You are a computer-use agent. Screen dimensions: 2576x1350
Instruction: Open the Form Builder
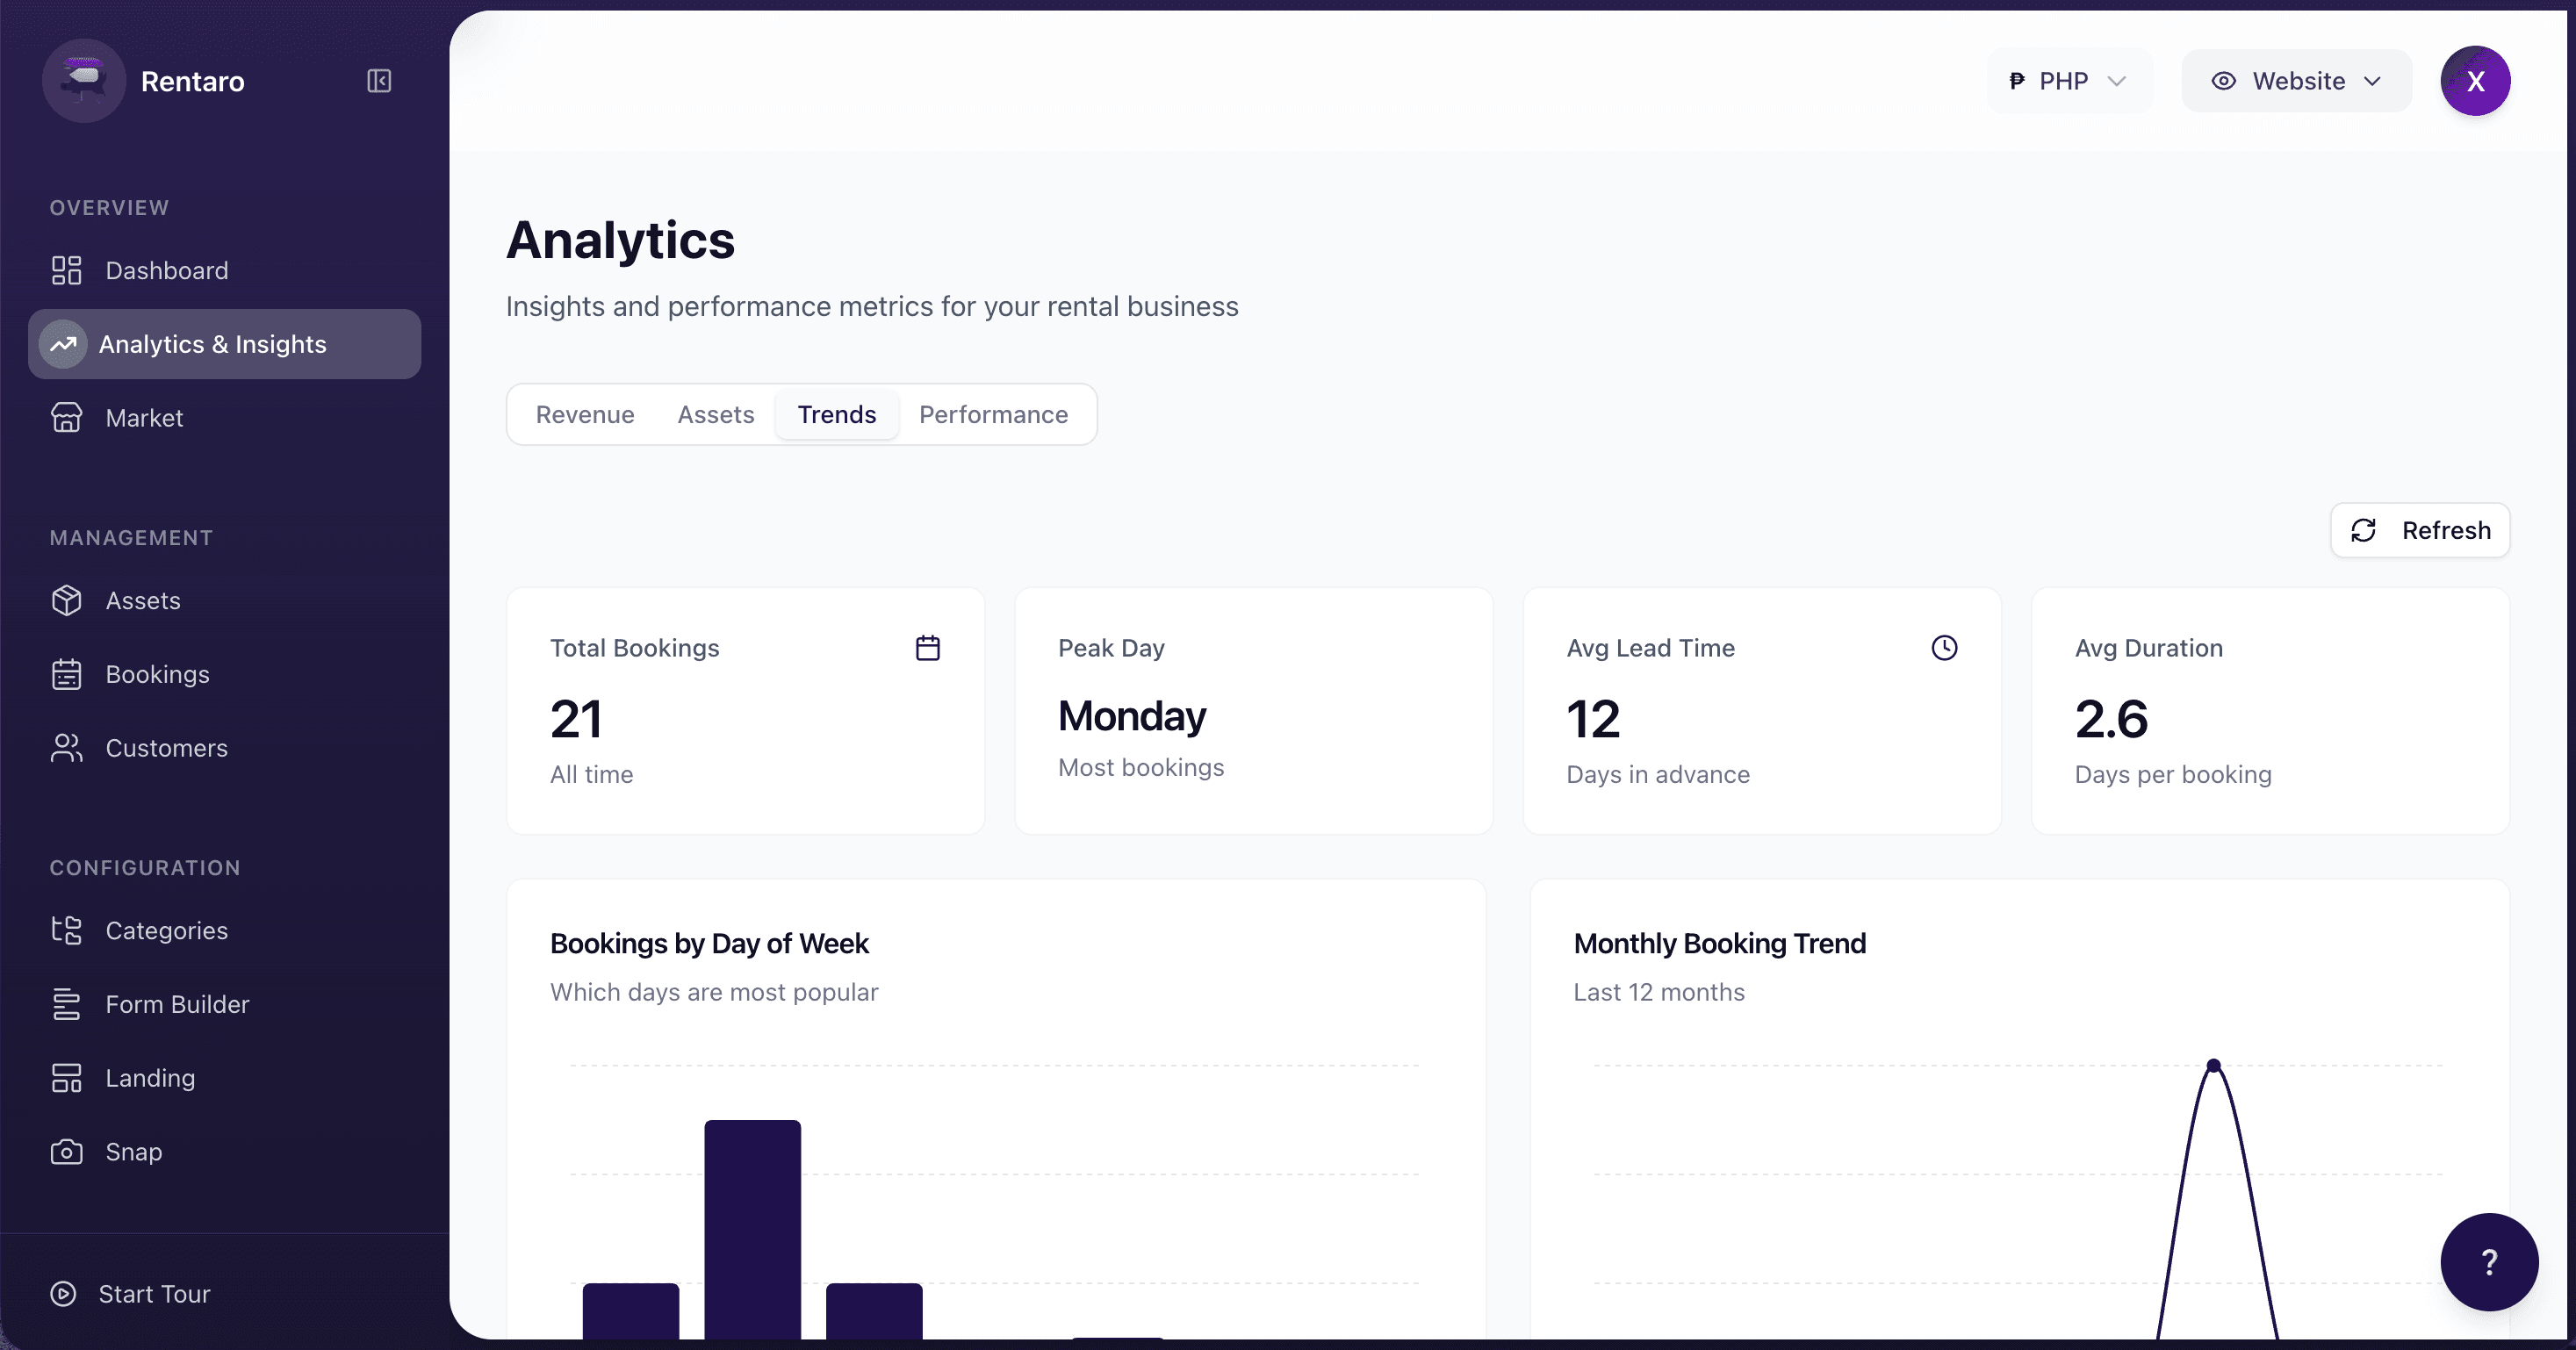click(x=177, y=1004)
